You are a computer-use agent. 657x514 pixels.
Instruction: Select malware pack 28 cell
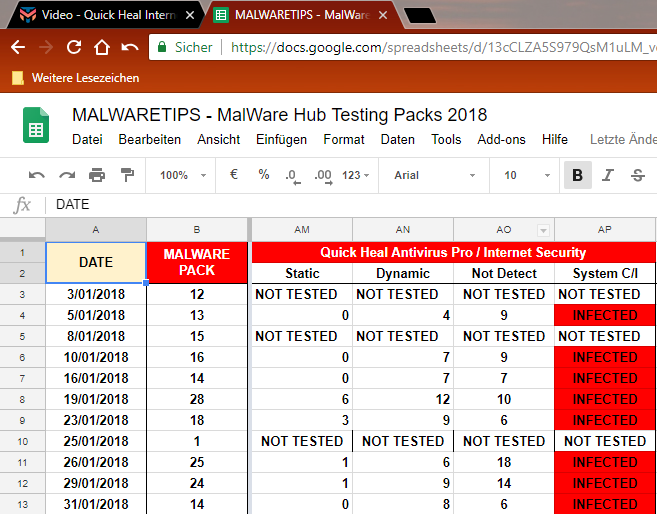tap(197, 399)
